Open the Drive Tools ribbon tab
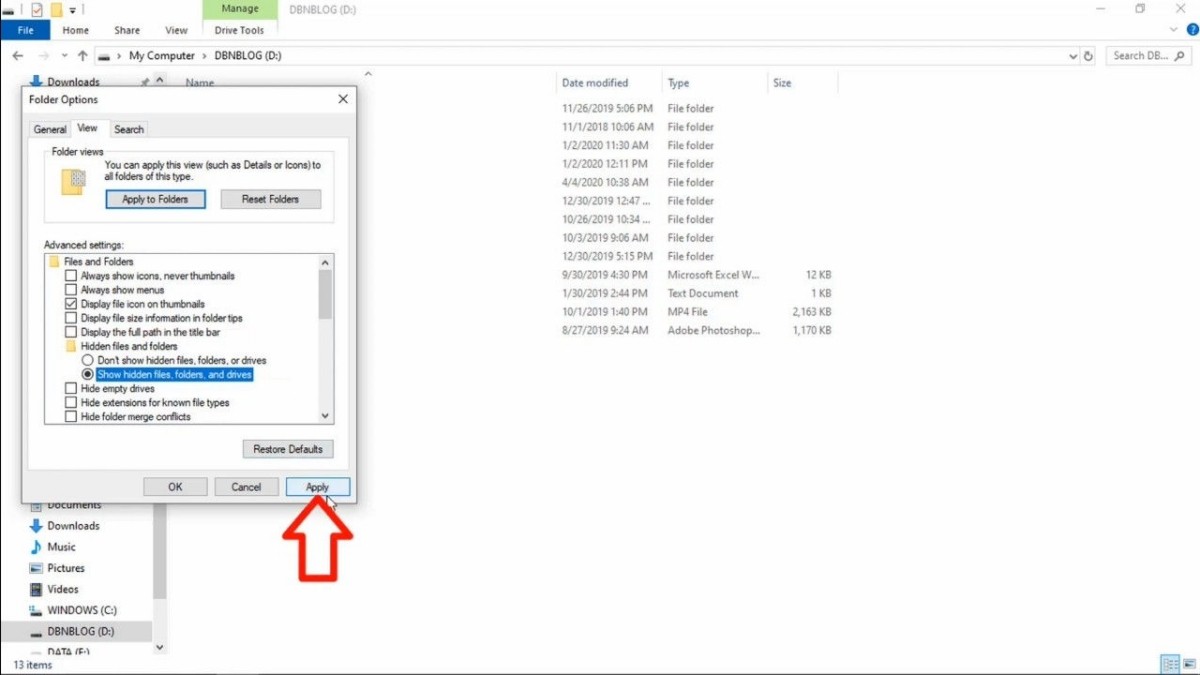The height and width of the screenshot is (675, 1200). pos(239,30)
